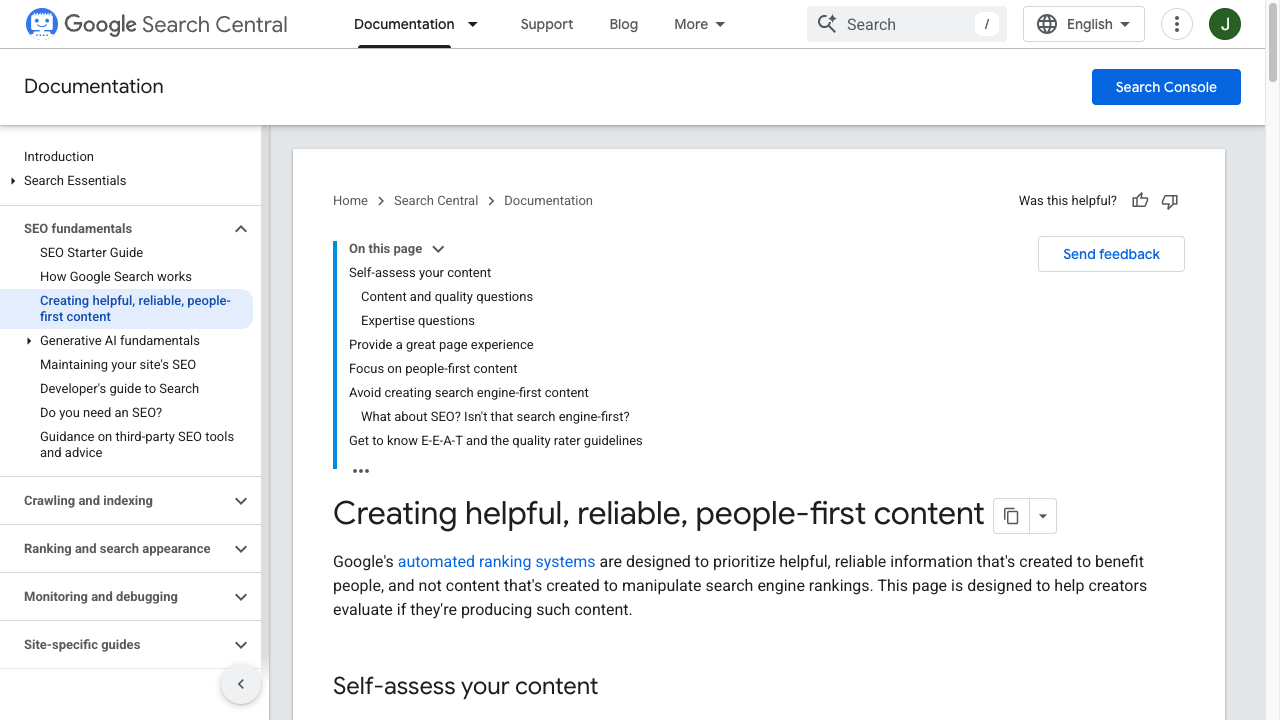Go to the Blog tab
The image size is (1280, 720).
(624, 24)
